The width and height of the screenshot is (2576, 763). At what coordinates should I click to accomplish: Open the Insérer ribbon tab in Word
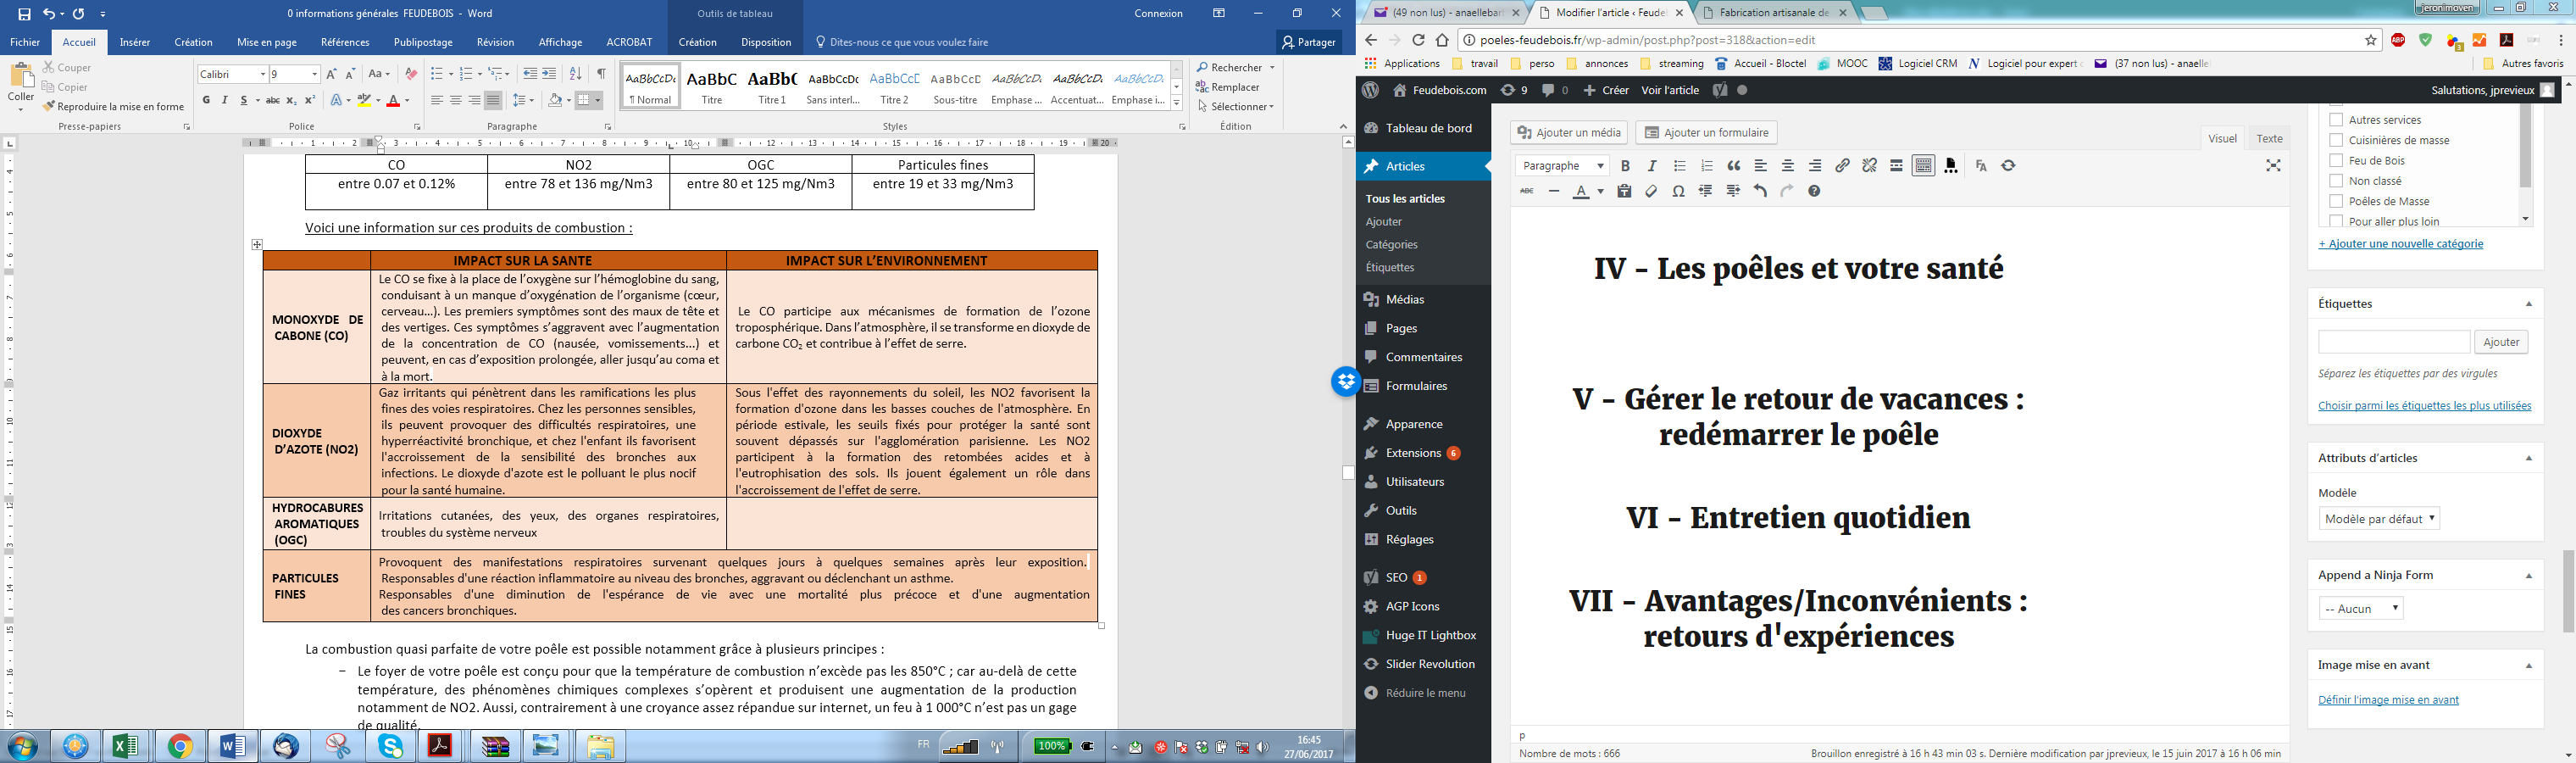[x=134, y=42]
